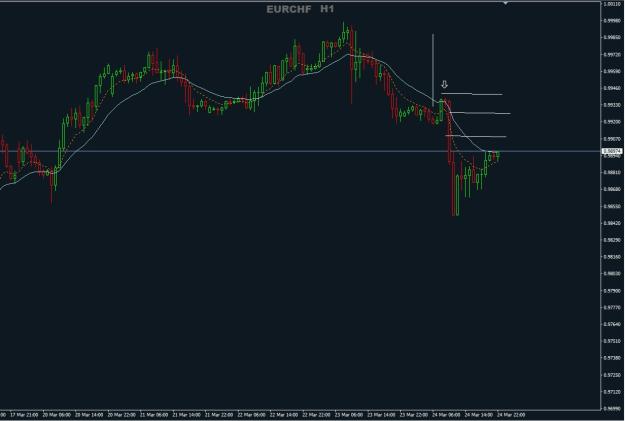This screenshot has height=421, width=625.
Task: Click the 0.98550 price scale label
Action: click(613, 206)
